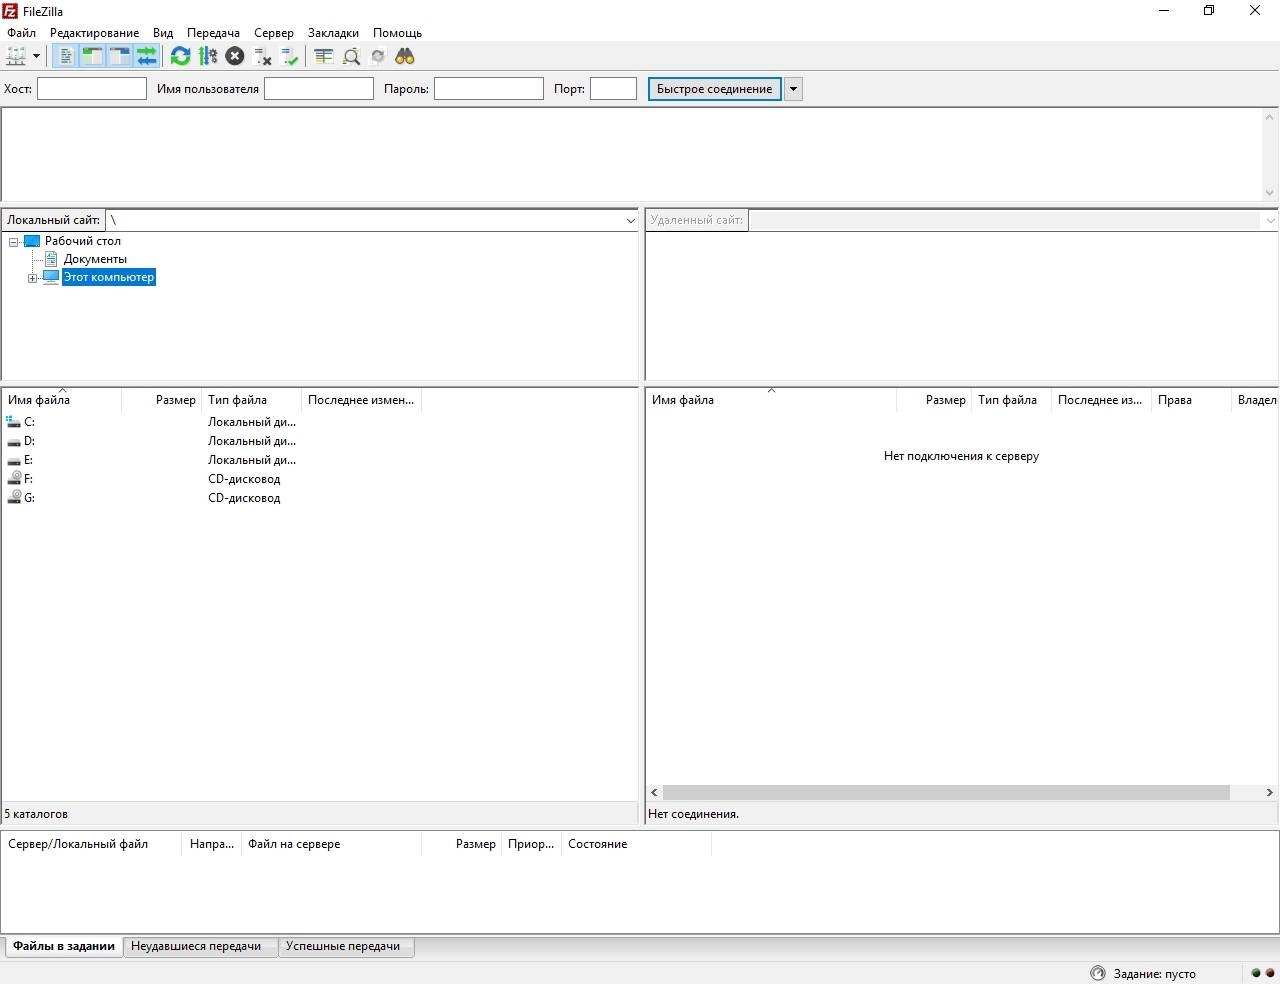The image size is (1280, 984).
Task: Open the Помощь menu
Action: (397, 33)
